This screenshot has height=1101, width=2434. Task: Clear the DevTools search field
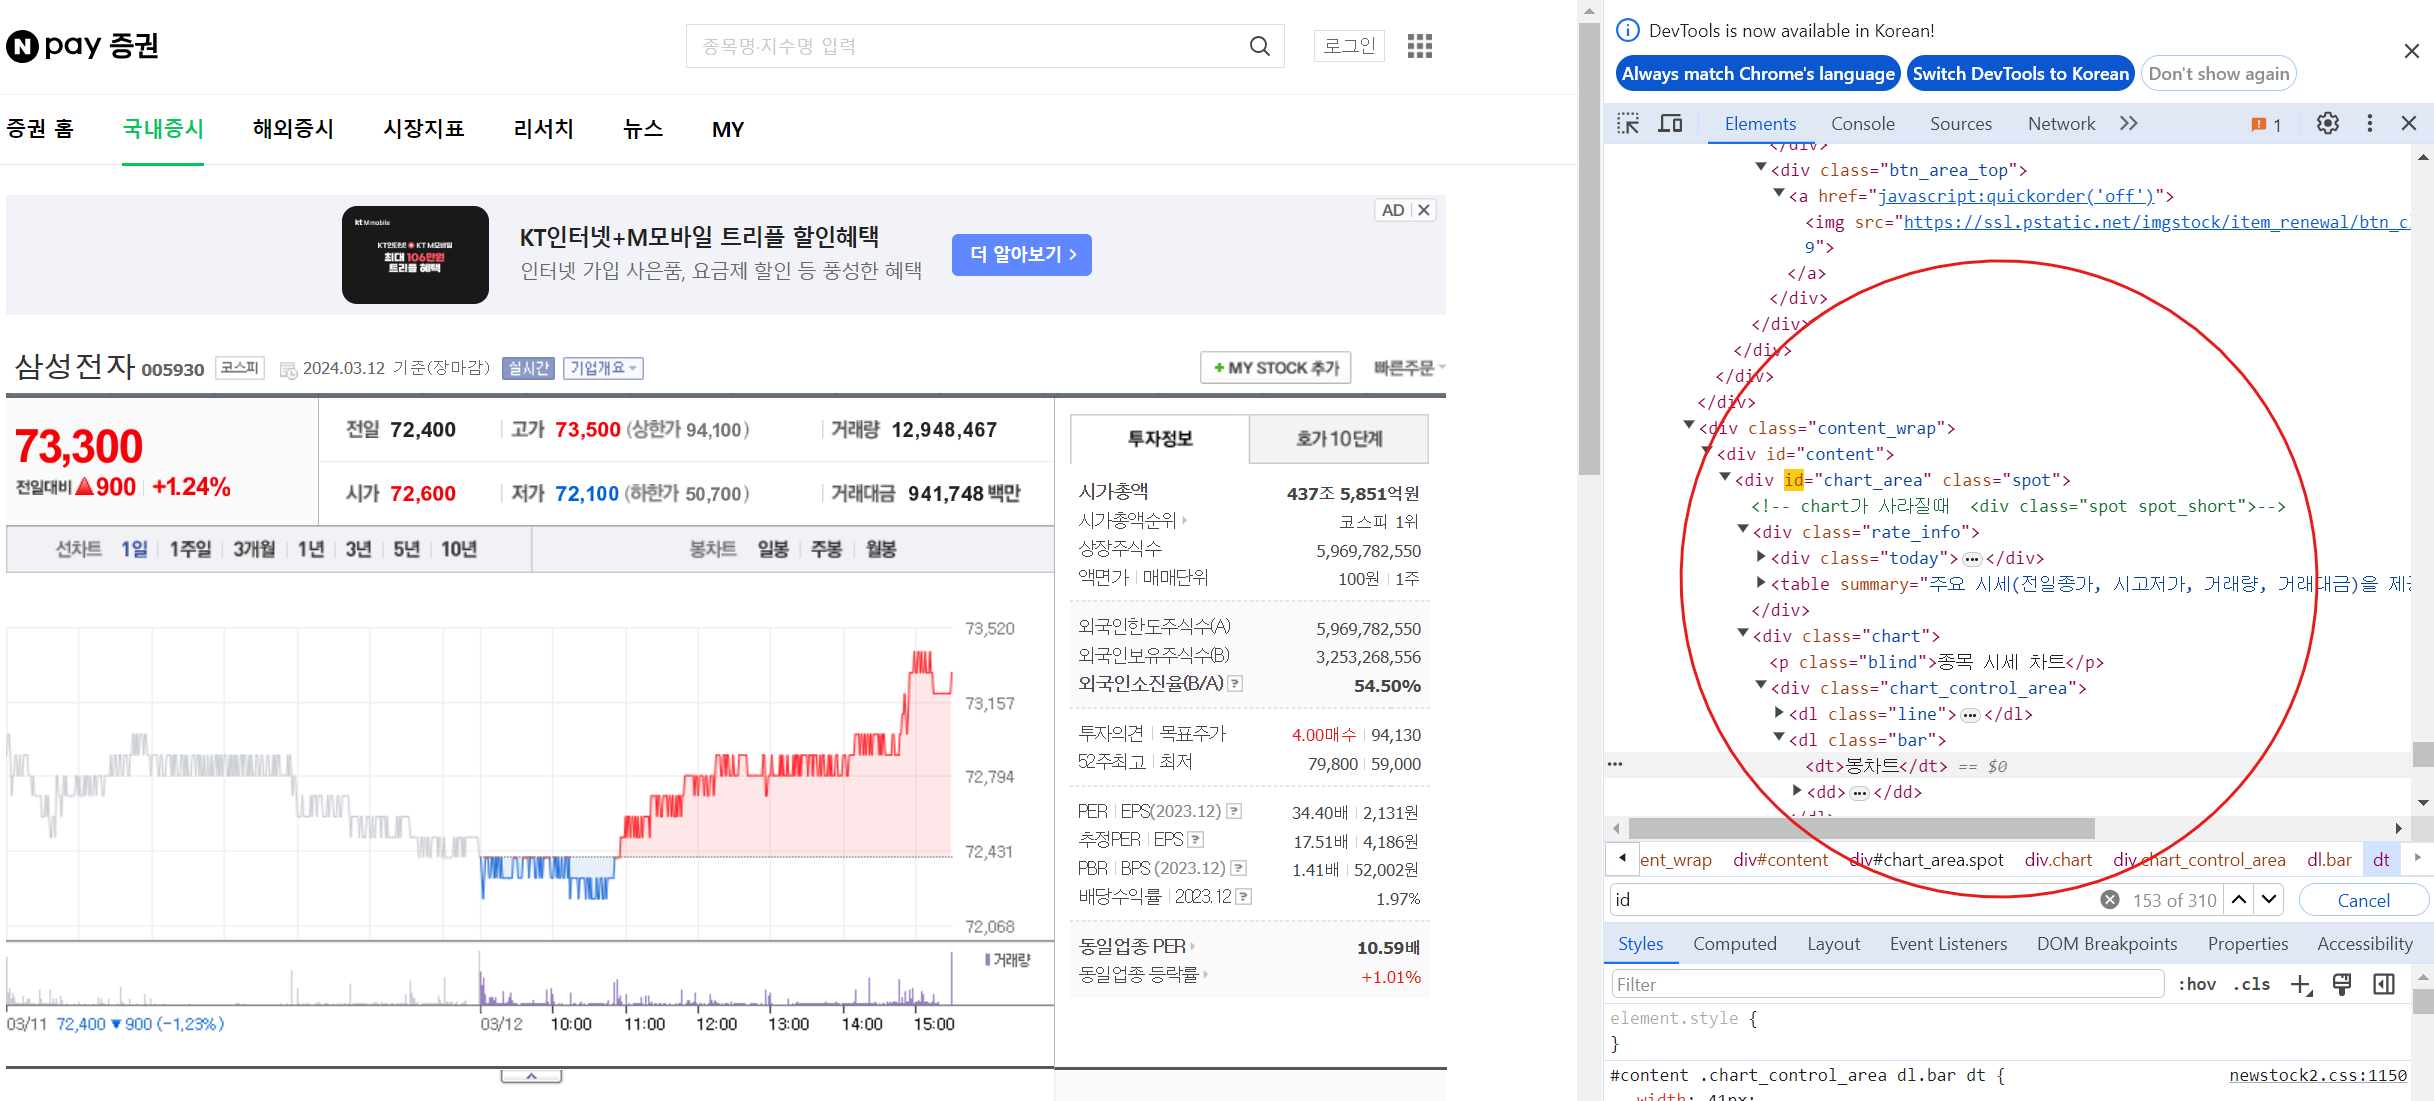pyautogui.click(x=2109, y=900)
